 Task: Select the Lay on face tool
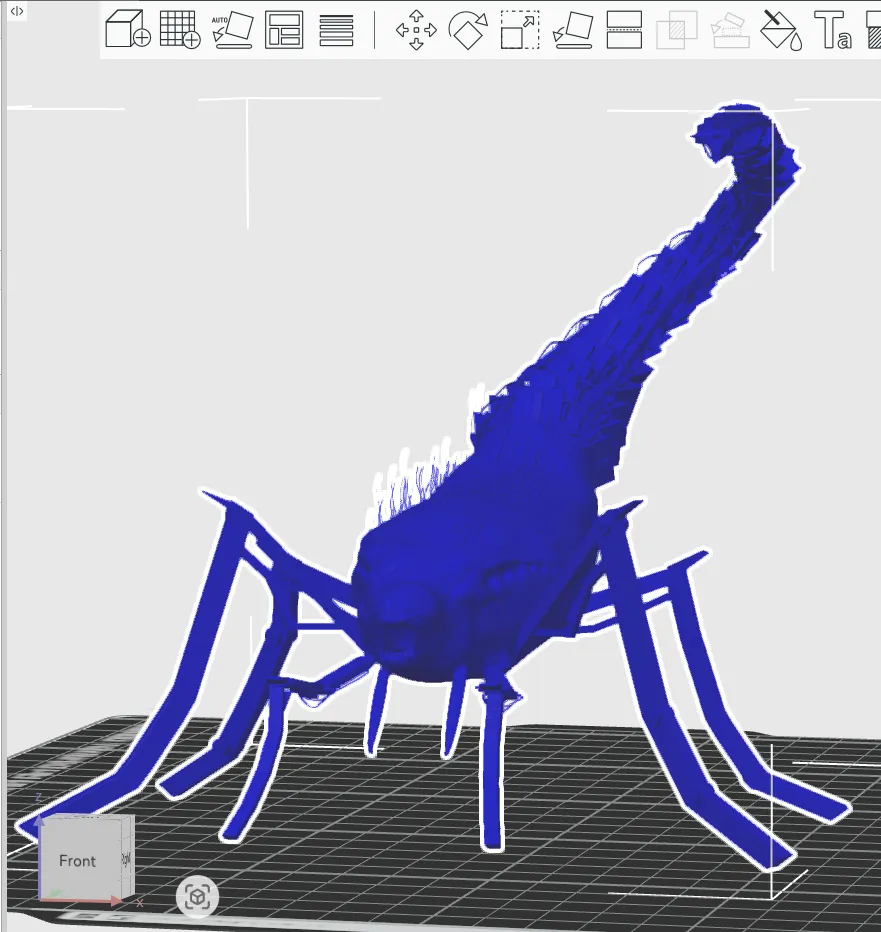[x=572, y=30]
